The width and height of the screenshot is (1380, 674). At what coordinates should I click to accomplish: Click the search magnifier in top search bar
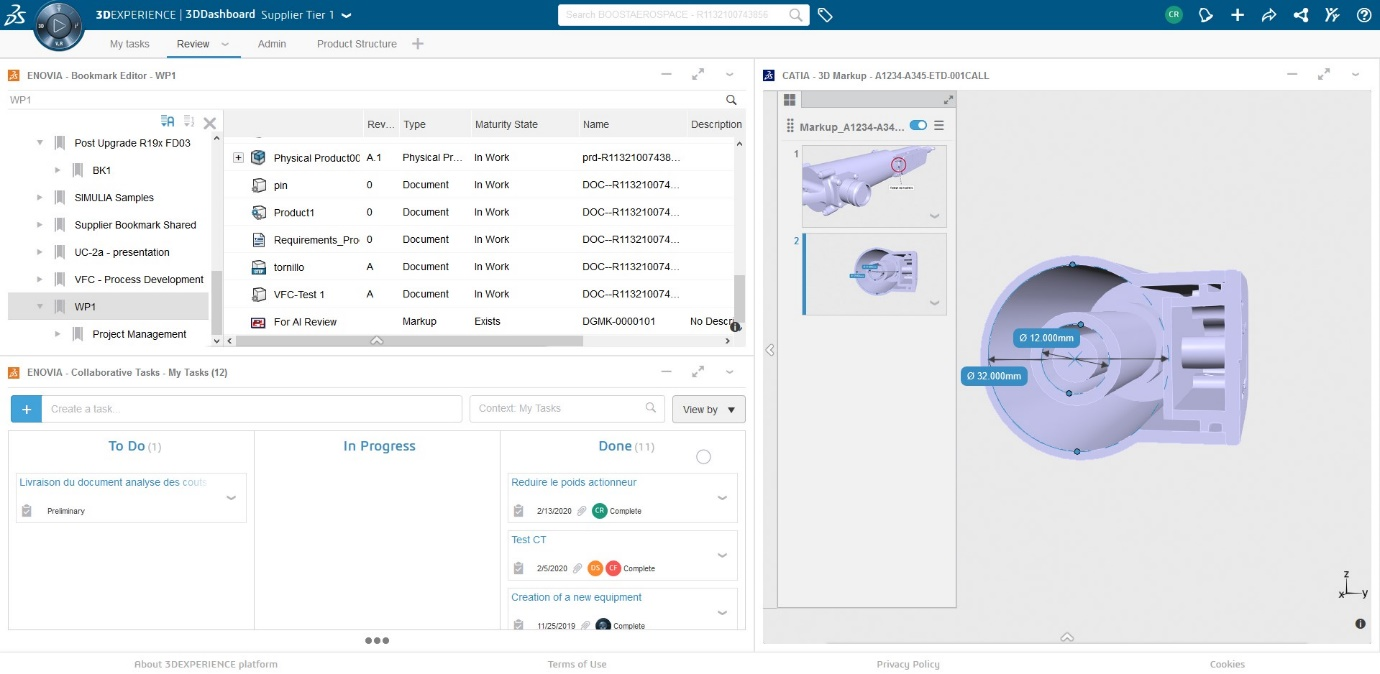coord(796,15)
